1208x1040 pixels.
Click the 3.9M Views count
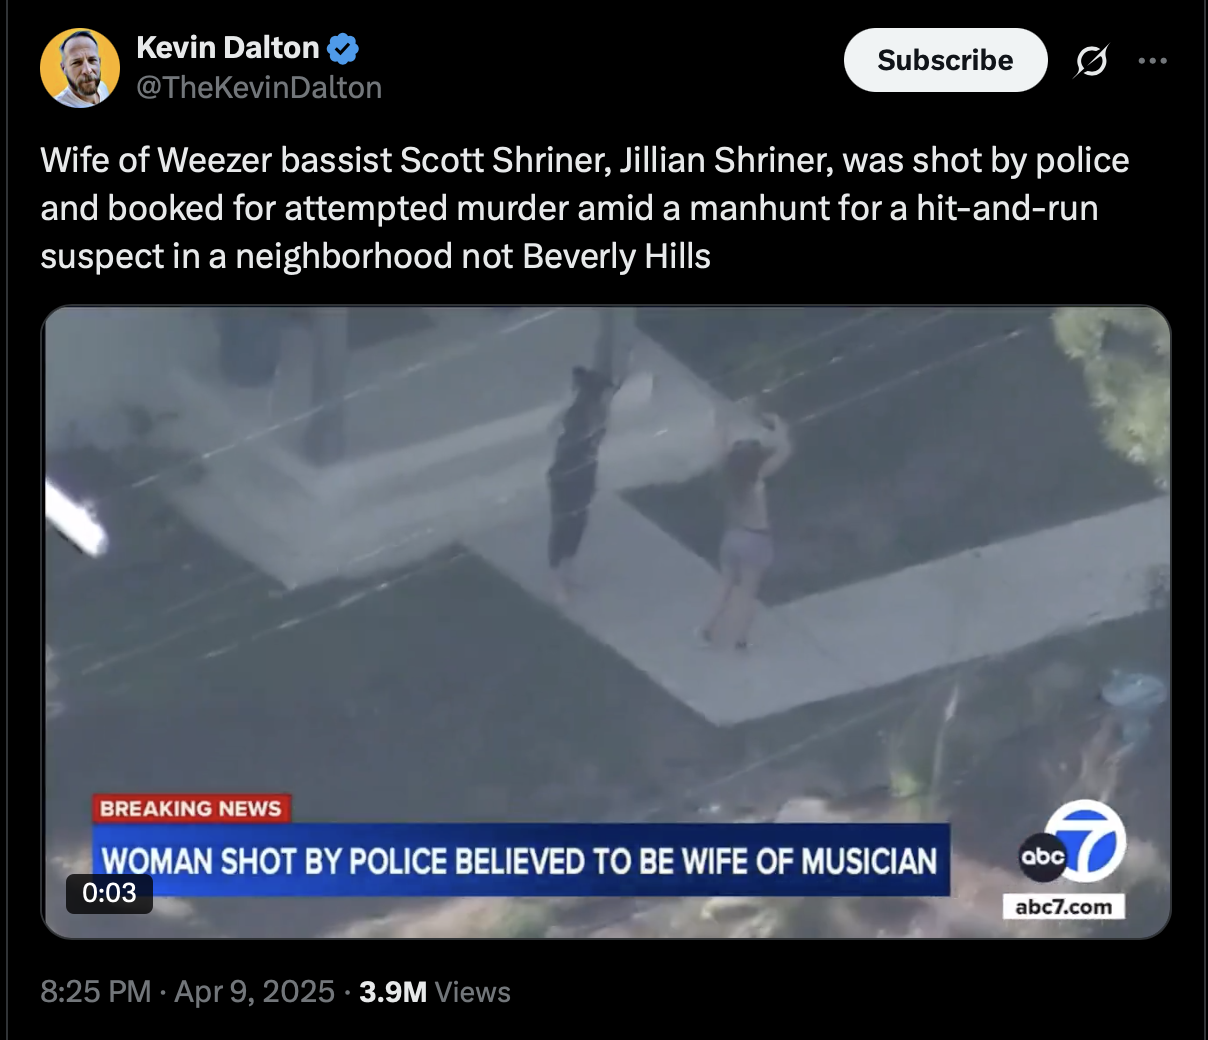[435, 992]
